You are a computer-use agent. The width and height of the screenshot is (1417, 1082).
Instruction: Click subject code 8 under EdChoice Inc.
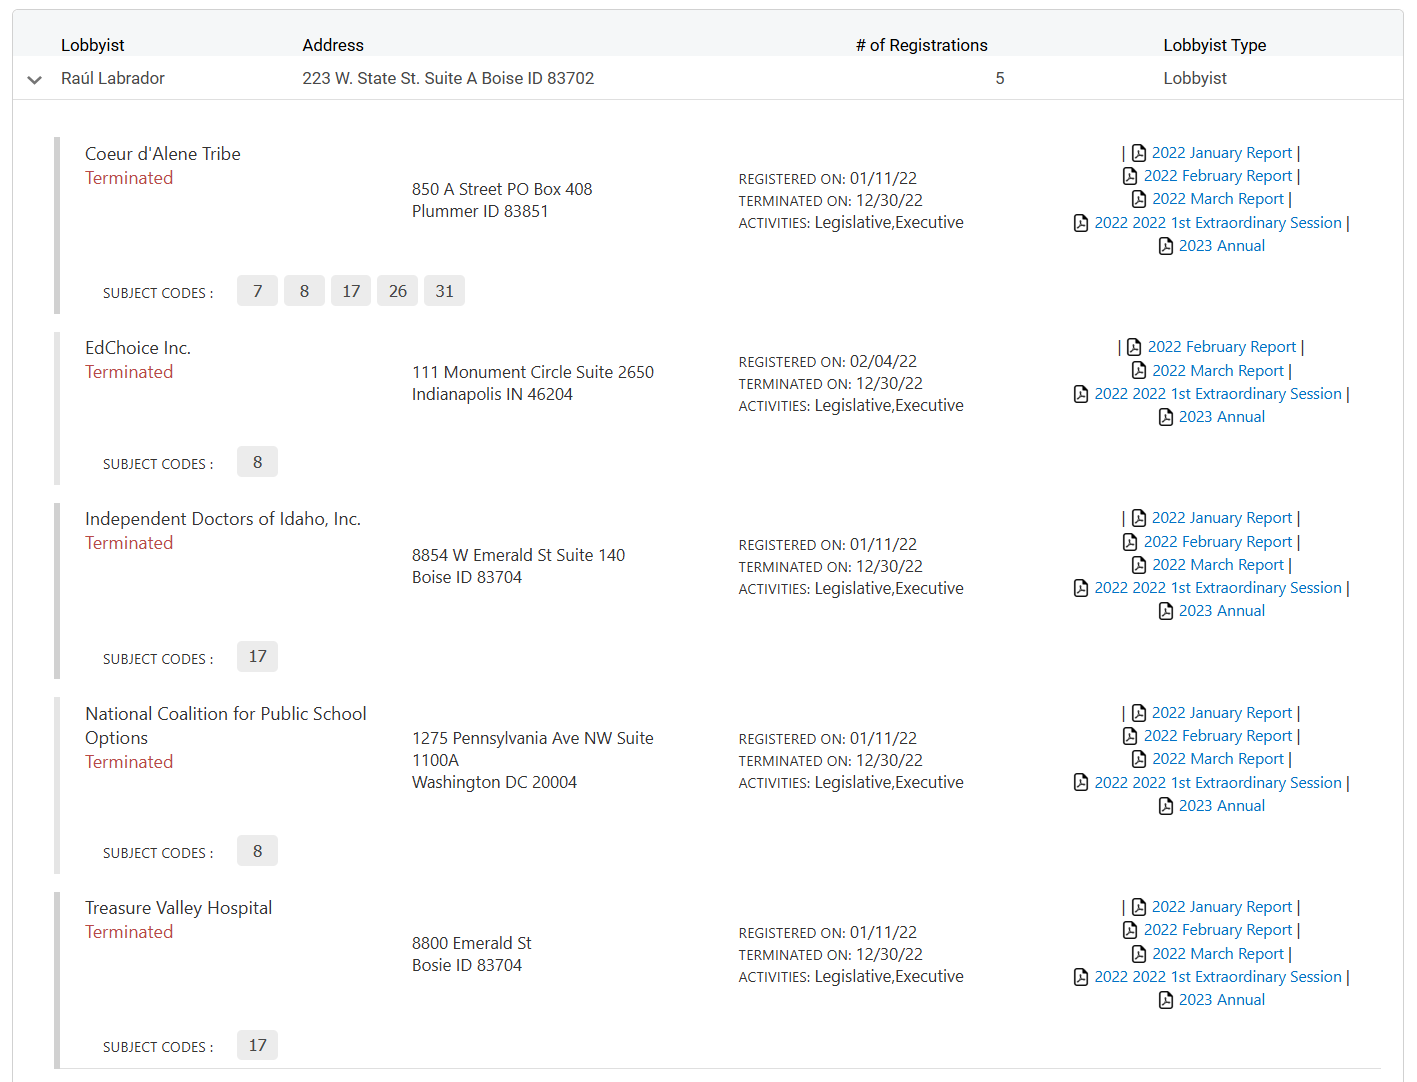tap(257, 462)
